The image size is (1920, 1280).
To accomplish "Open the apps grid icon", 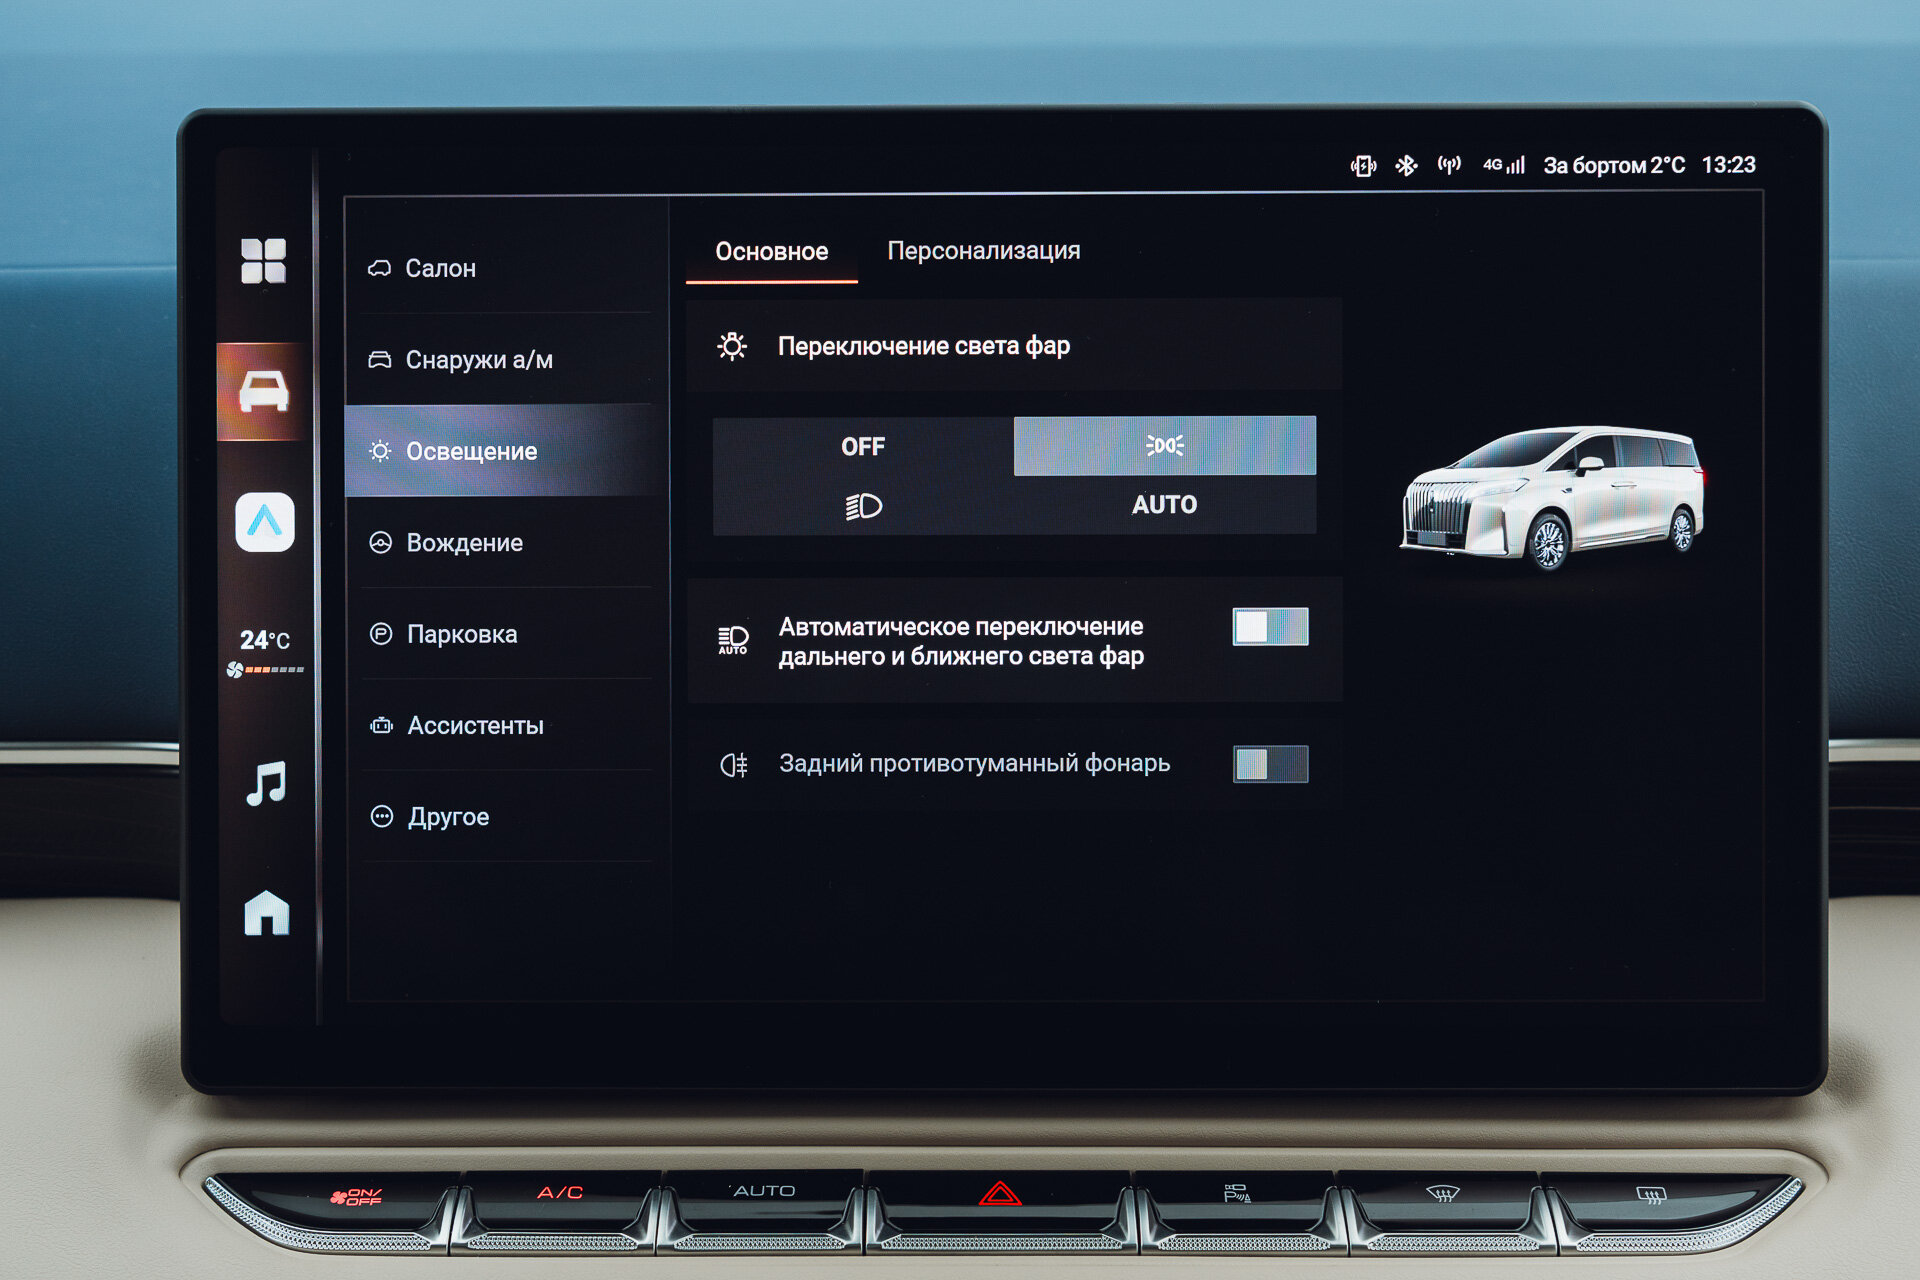I will [x=263, y=261].
